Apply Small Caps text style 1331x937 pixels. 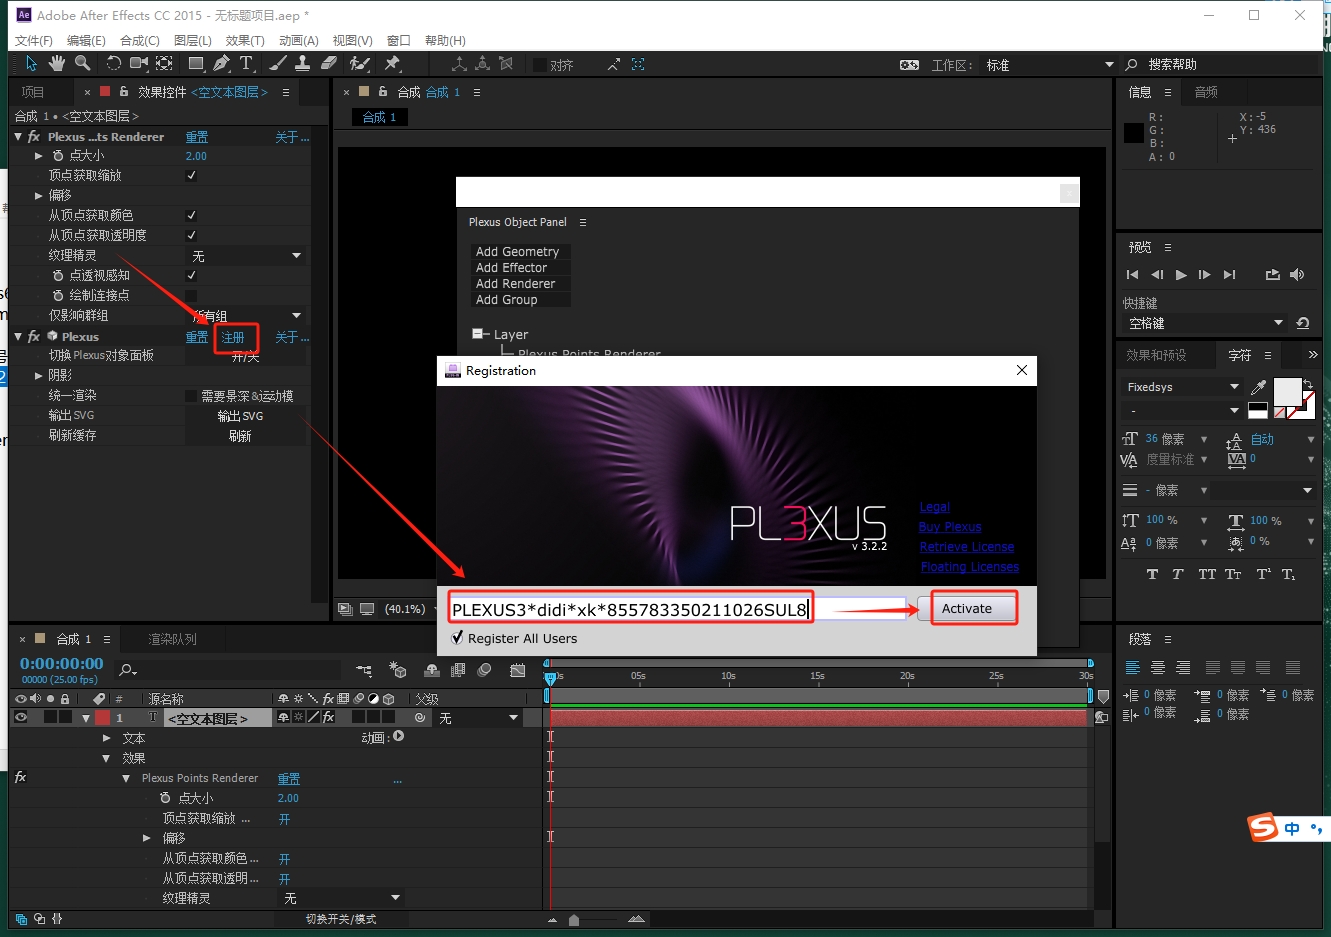pos(1234,574)
